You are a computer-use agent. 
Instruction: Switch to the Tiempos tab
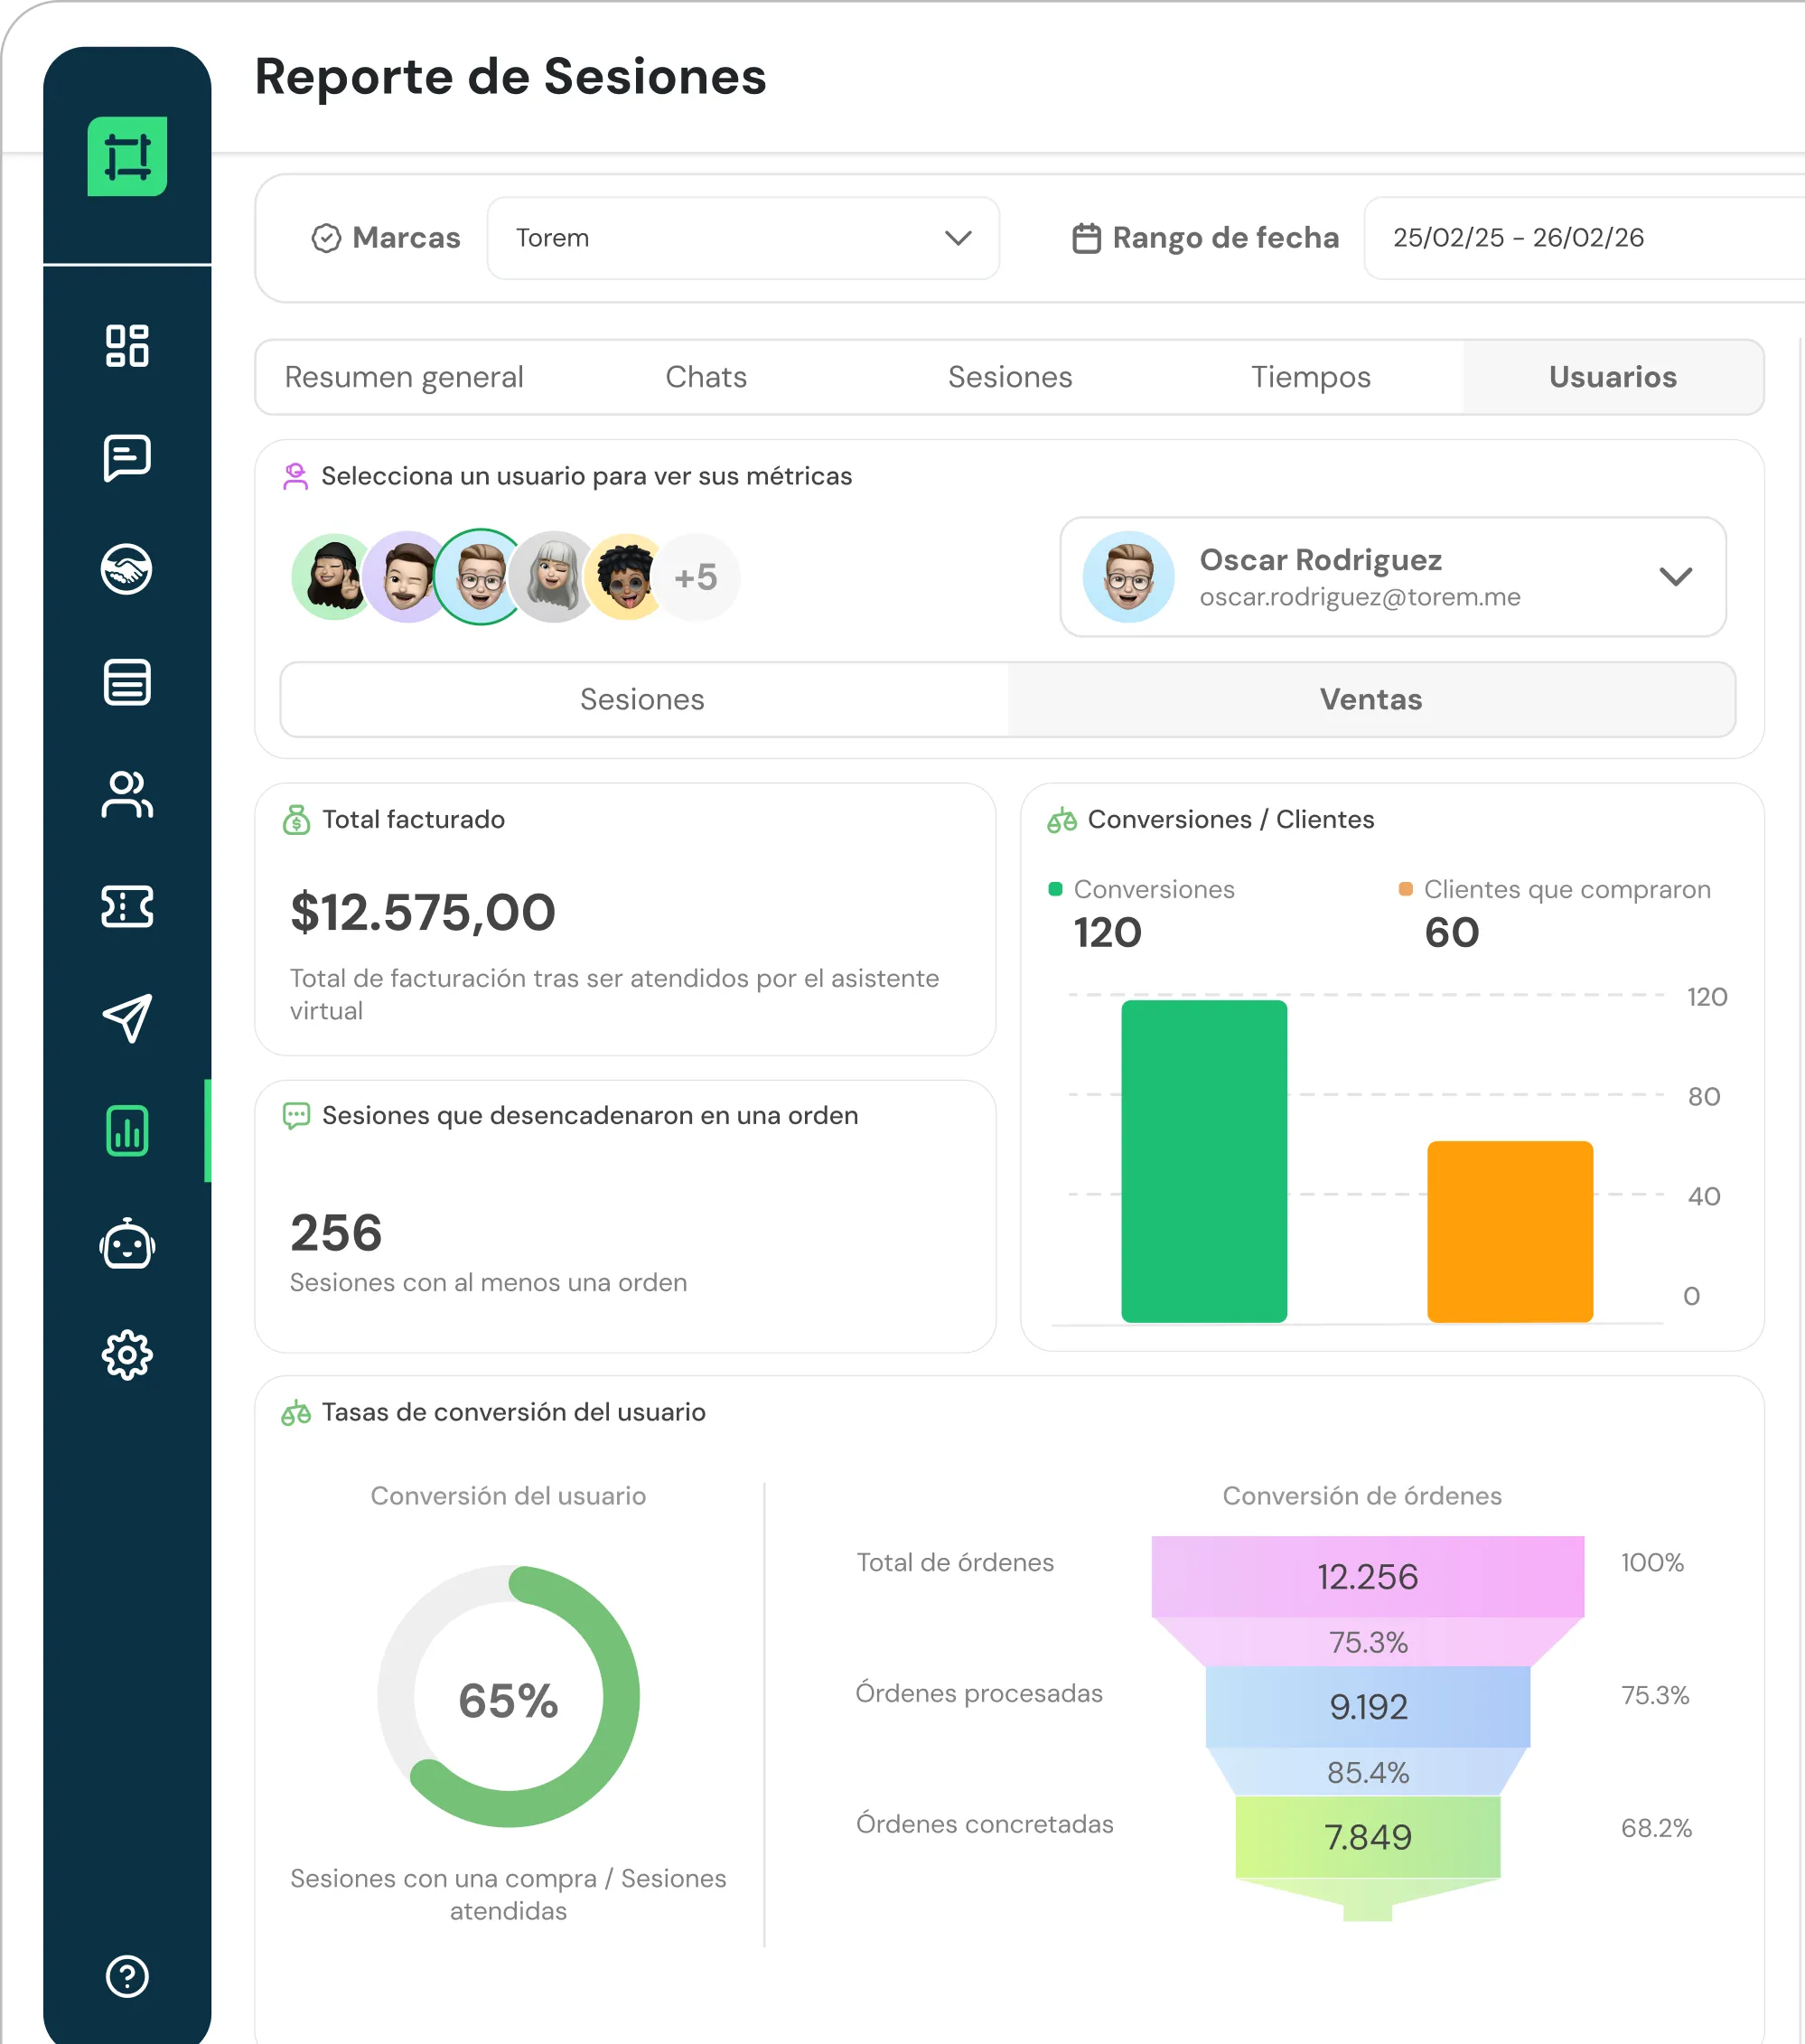point(1310,377)
